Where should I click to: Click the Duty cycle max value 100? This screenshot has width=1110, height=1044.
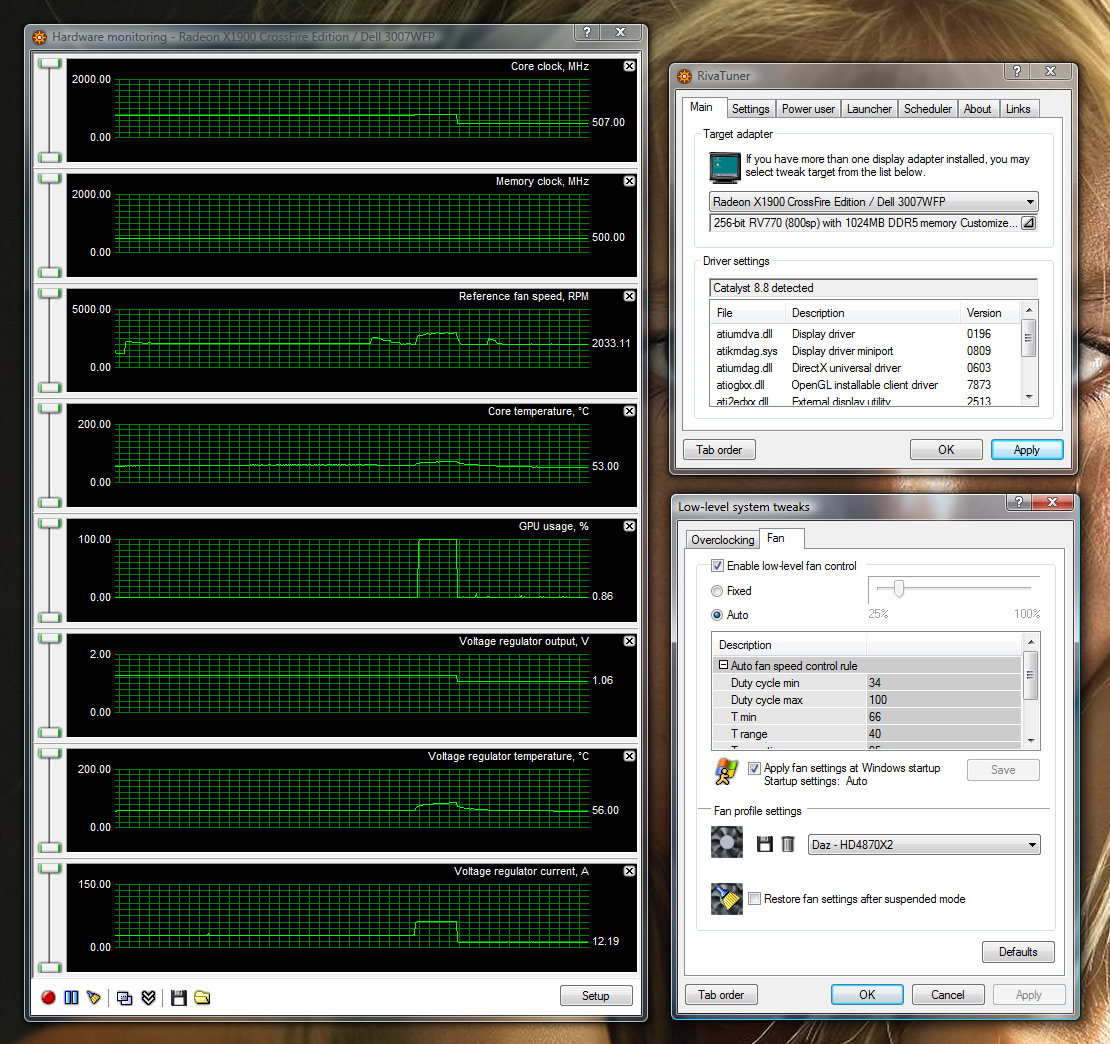944,700
